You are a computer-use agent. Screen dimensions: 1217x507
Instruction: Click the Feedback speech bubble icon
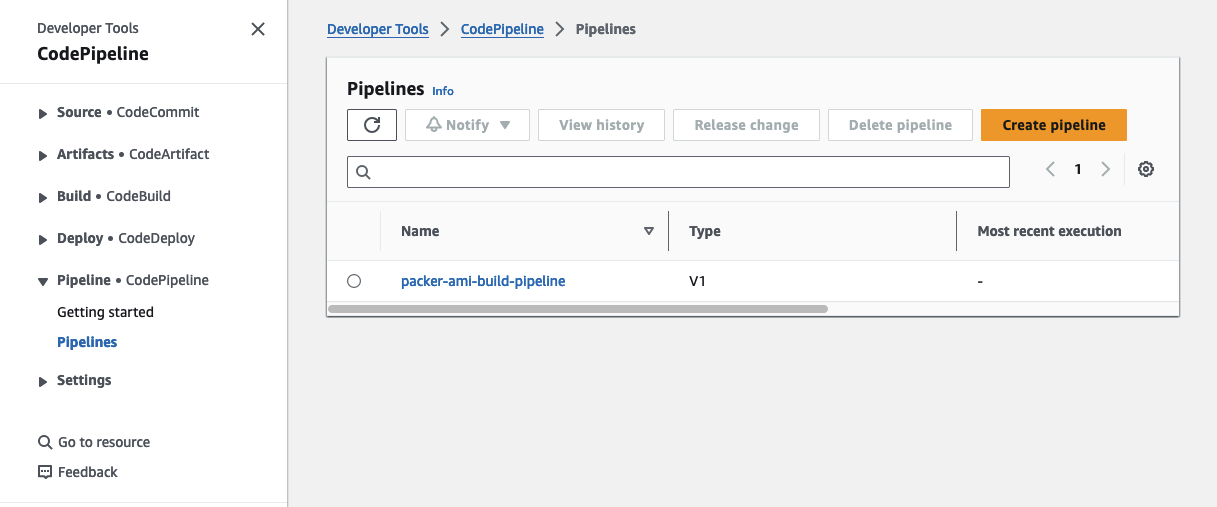tap(44, 472)
